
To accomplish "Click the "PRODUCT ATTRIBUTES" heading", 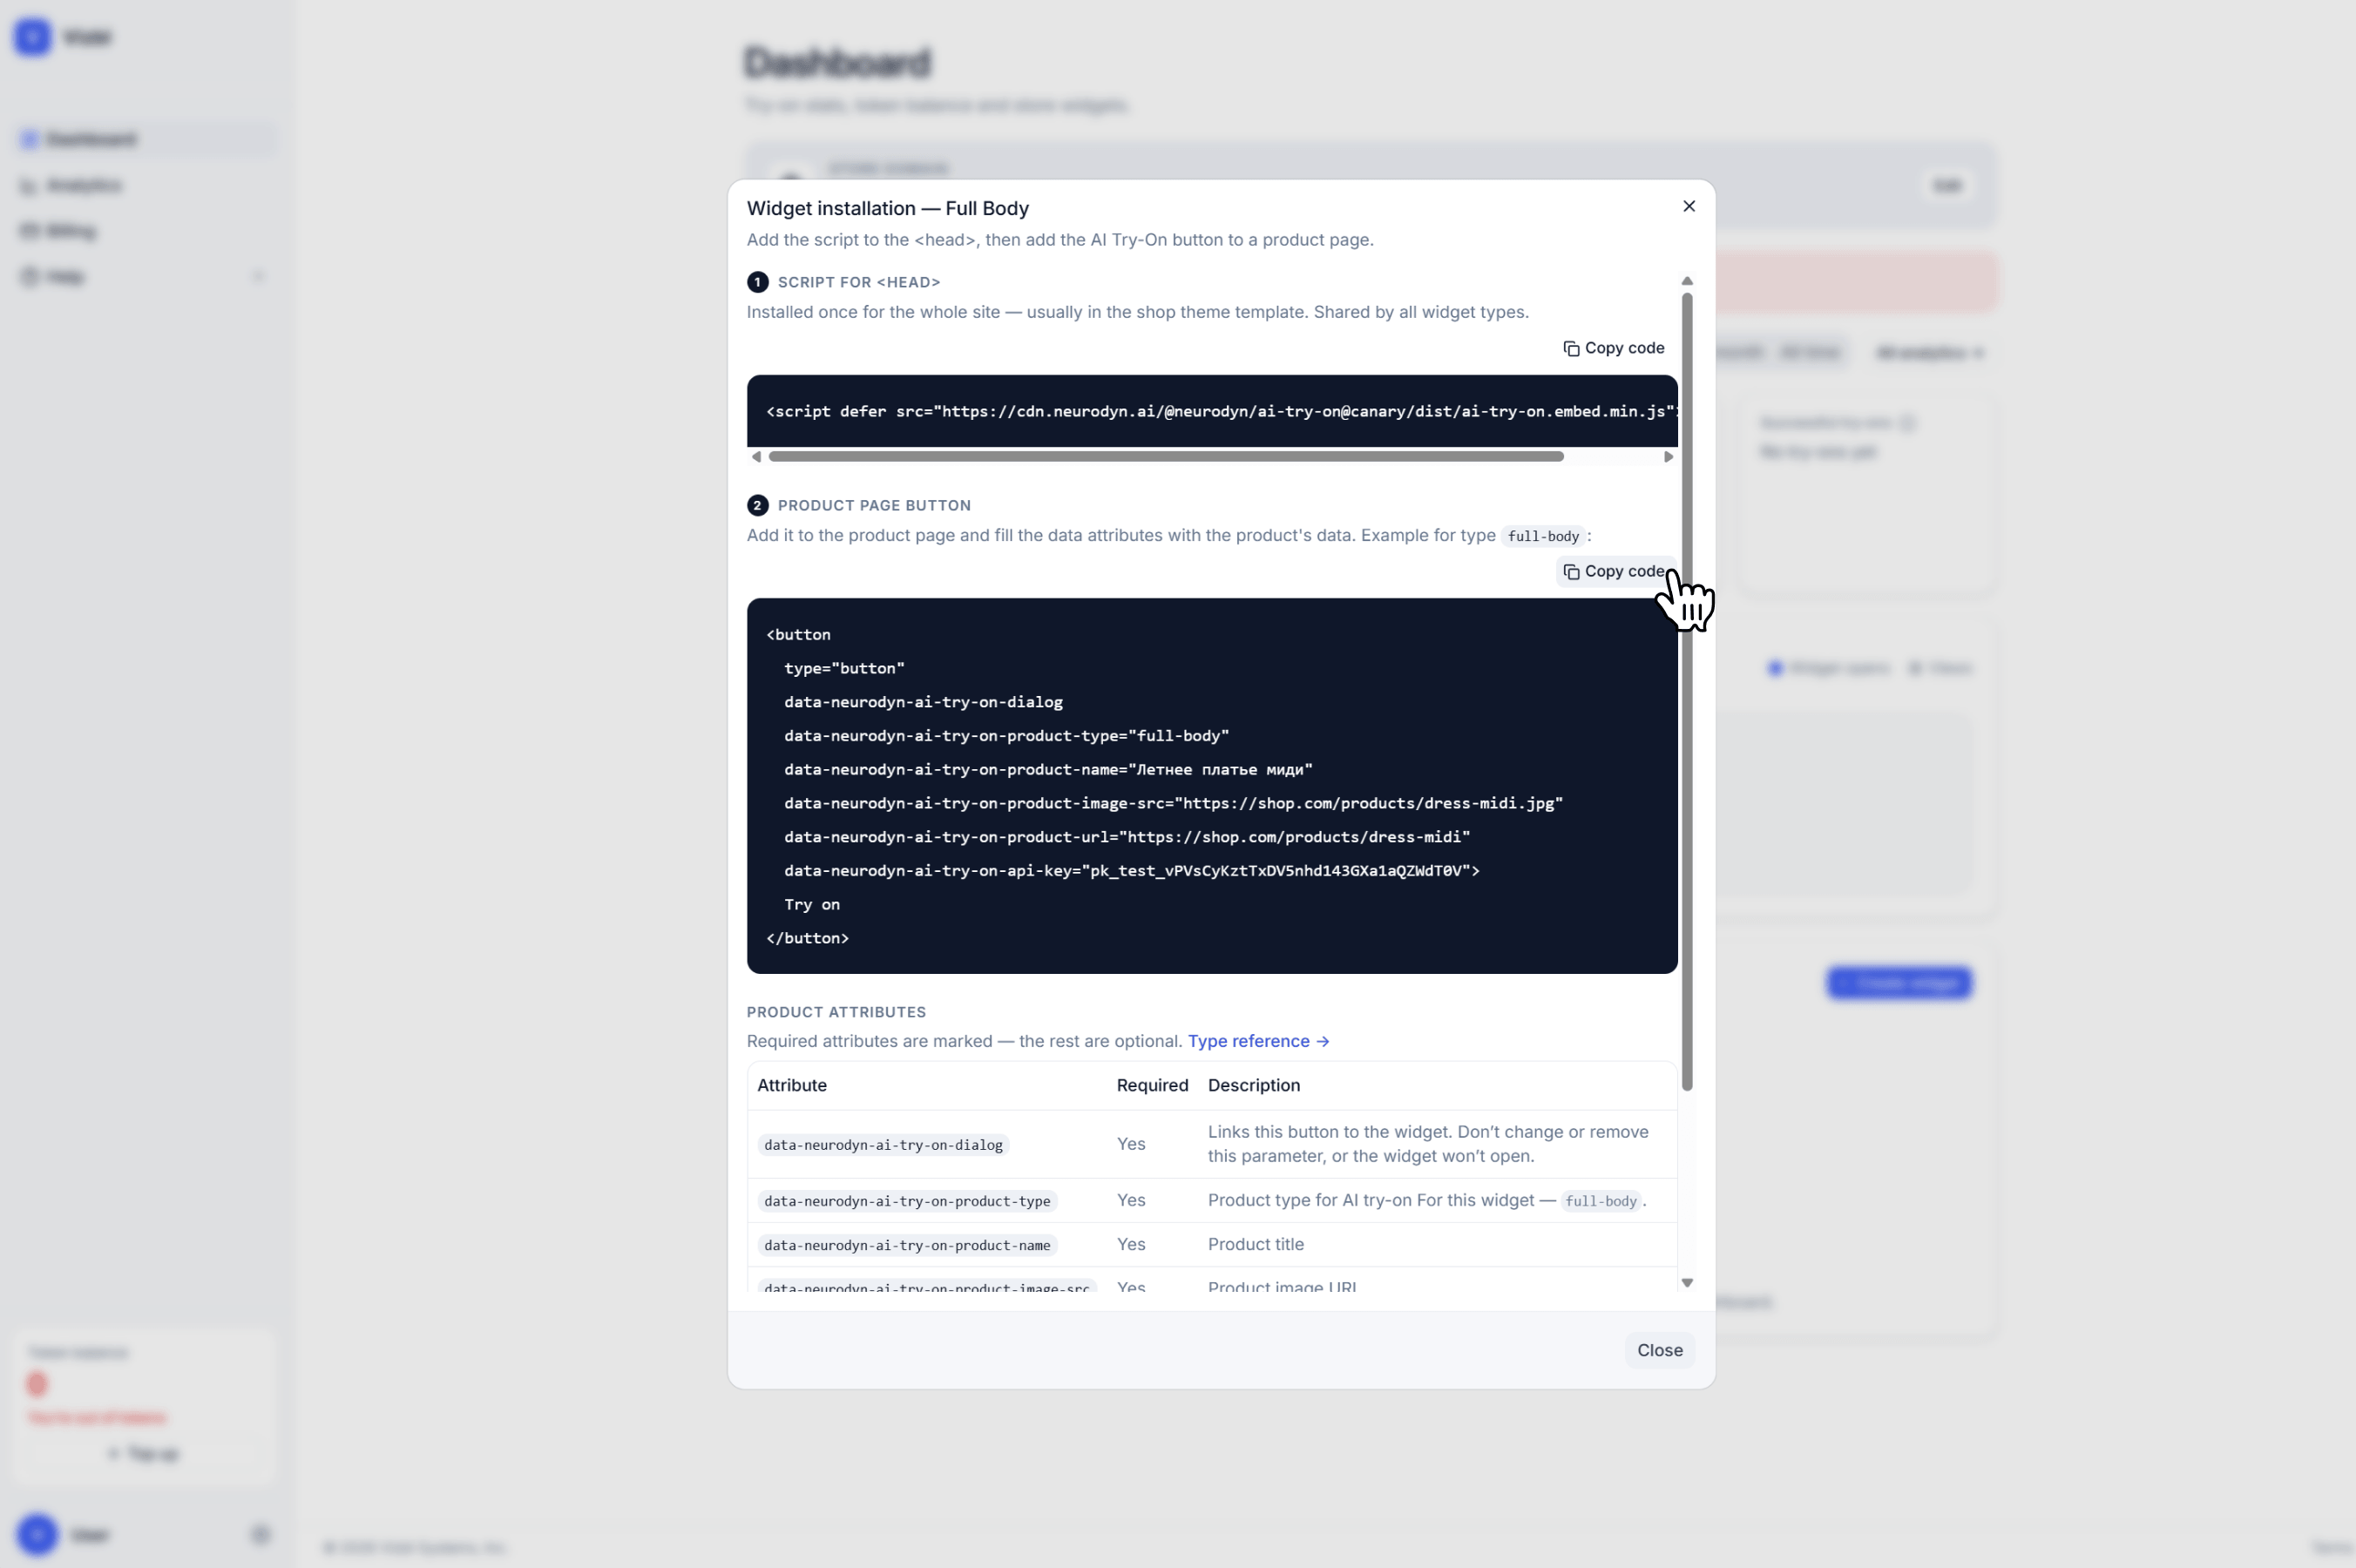I will [x=836, y=1012].
